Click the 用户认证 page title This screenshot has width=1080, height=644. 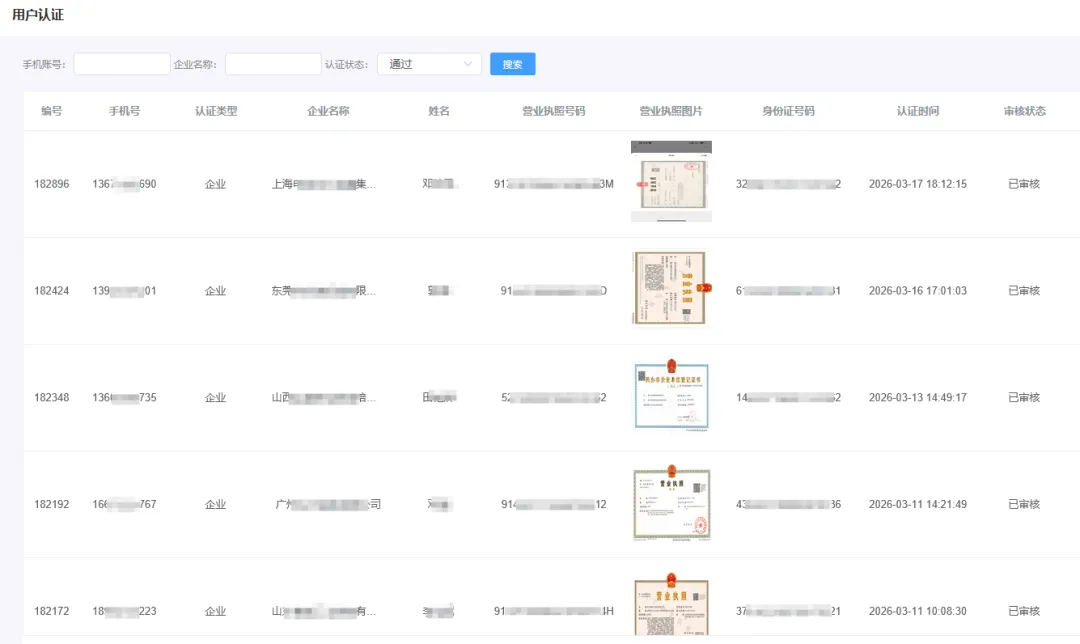[x=38, y=15]
